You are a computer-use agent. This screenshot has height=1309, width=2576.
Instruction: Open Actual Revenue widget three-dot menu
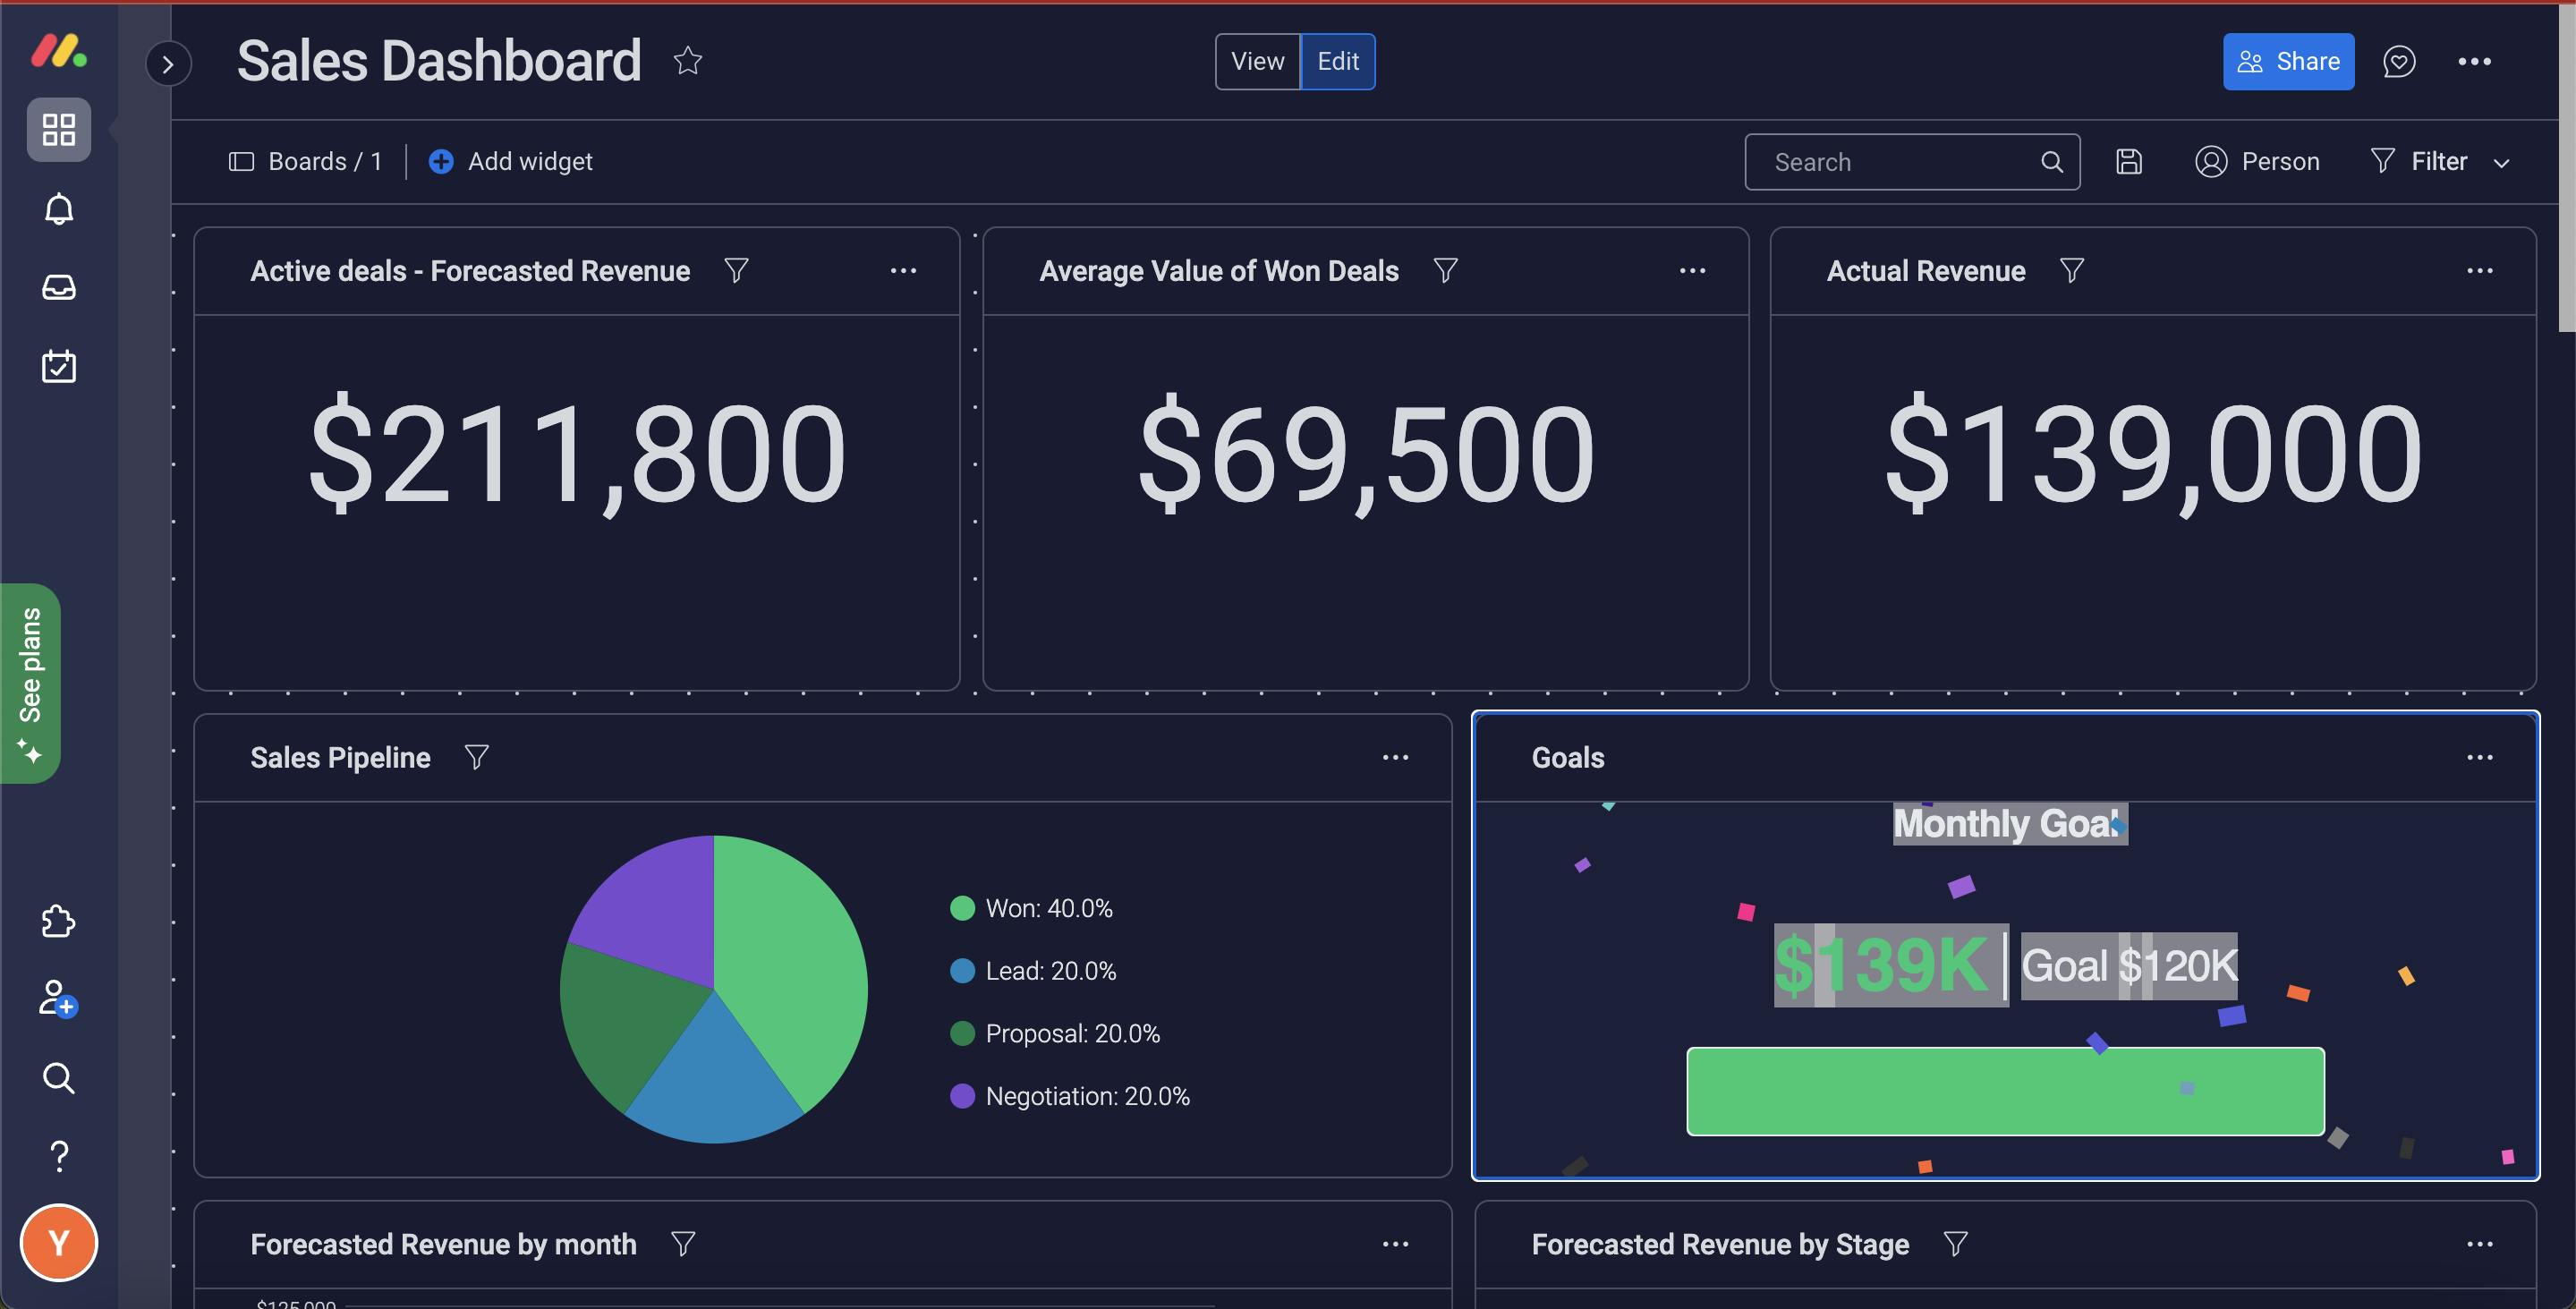click(x=2479, y=271)
